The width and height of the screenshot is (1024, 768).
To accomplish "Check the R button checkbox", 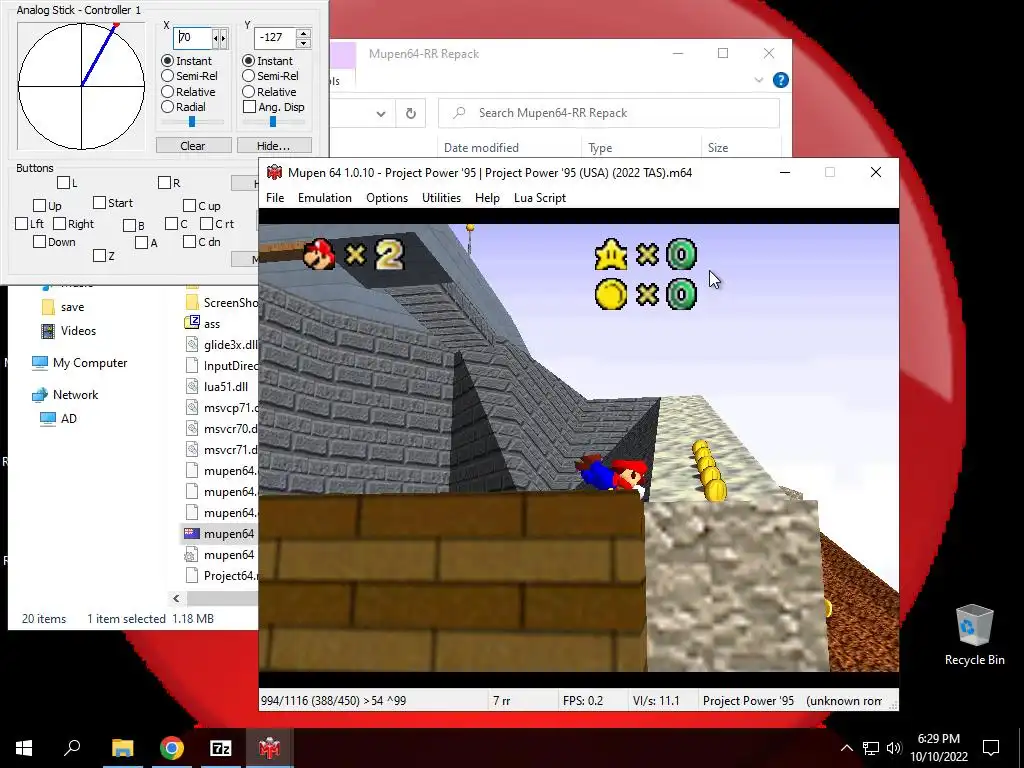I will (165, 183).
